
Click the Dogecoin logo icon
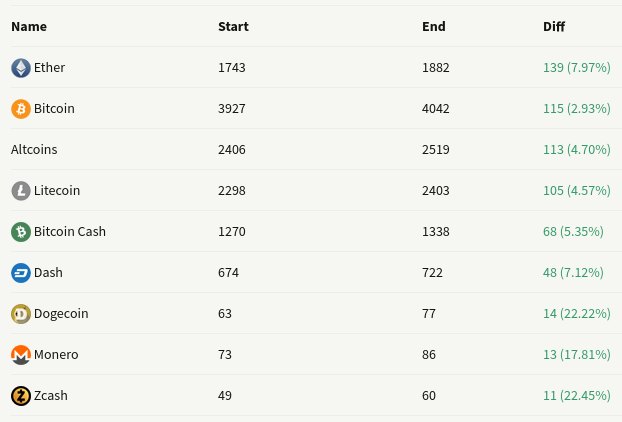(21, 314)
